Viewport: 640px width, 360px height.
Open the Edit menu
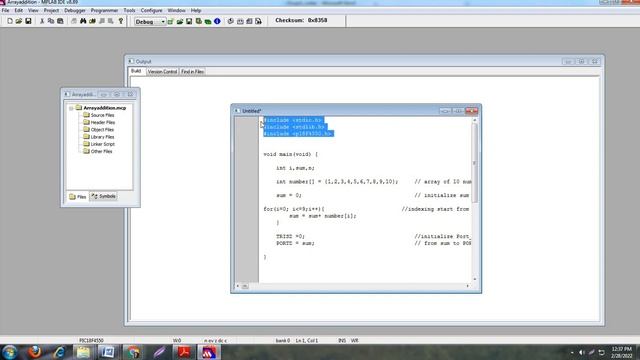pos(19,10)
